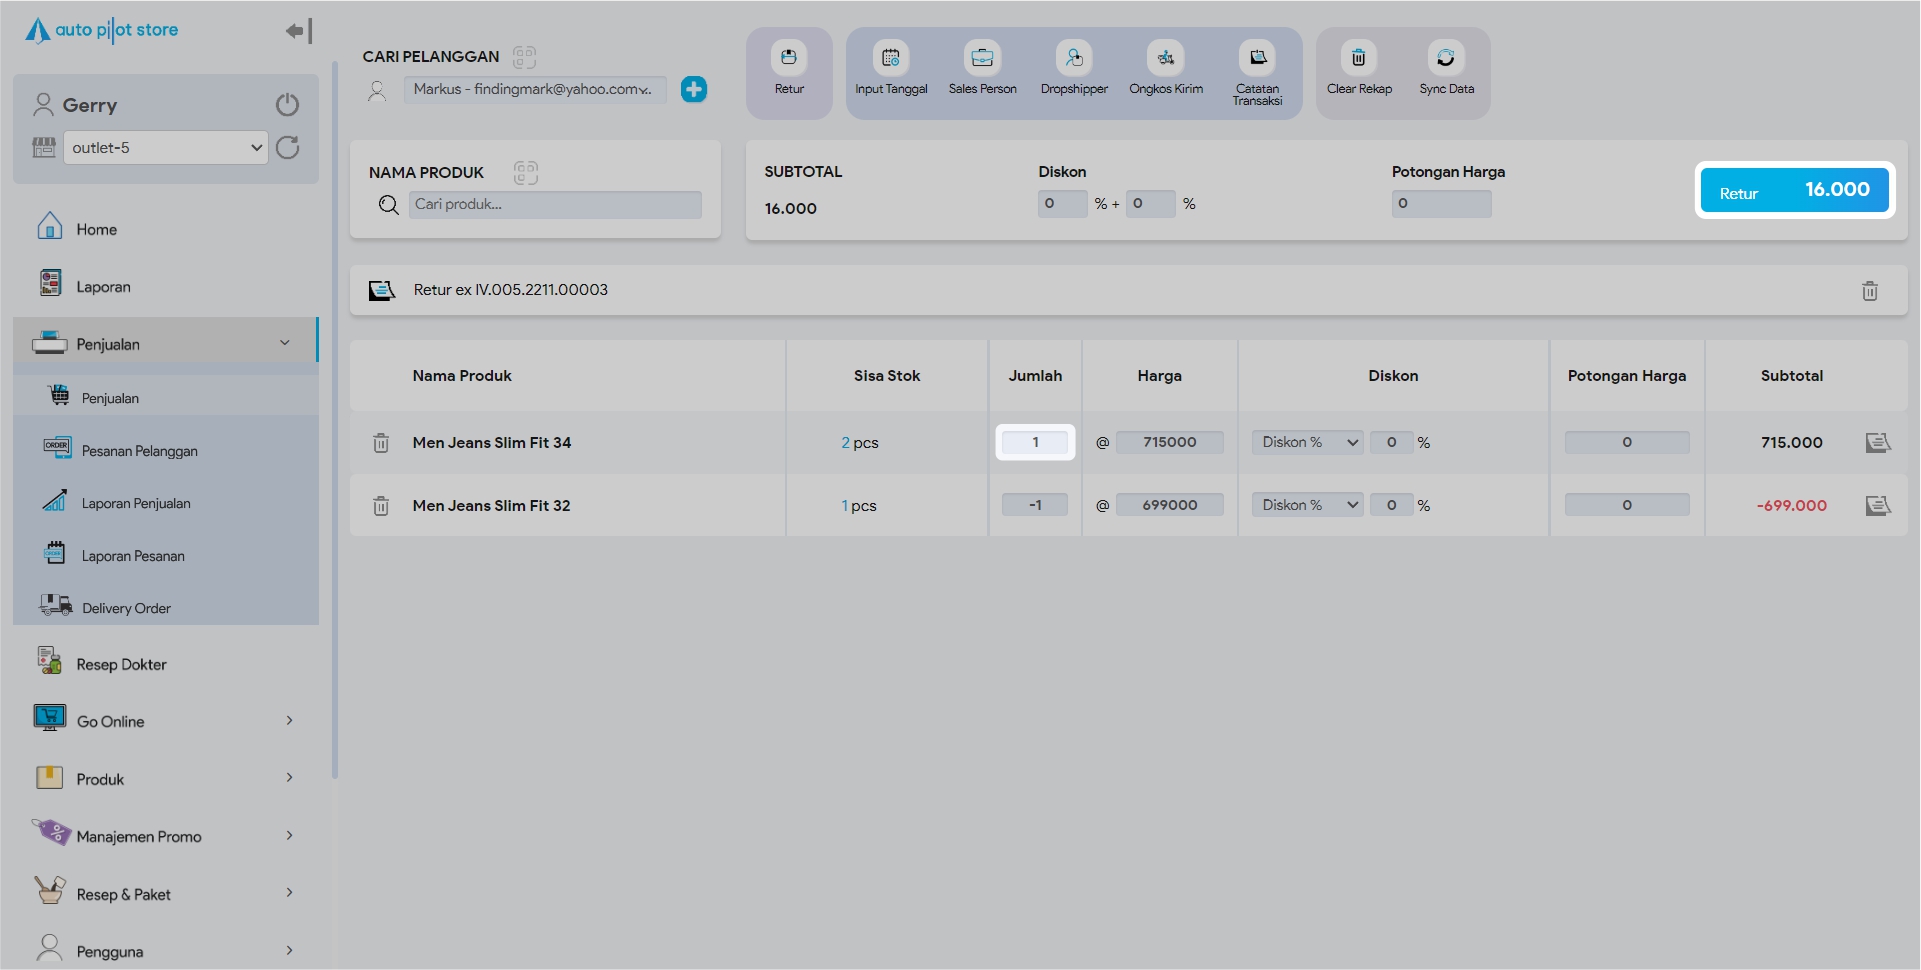This screenshot has width=1921, height=970.
Task: Click Clear Rekap trash icon
Action: point(1358,58)
